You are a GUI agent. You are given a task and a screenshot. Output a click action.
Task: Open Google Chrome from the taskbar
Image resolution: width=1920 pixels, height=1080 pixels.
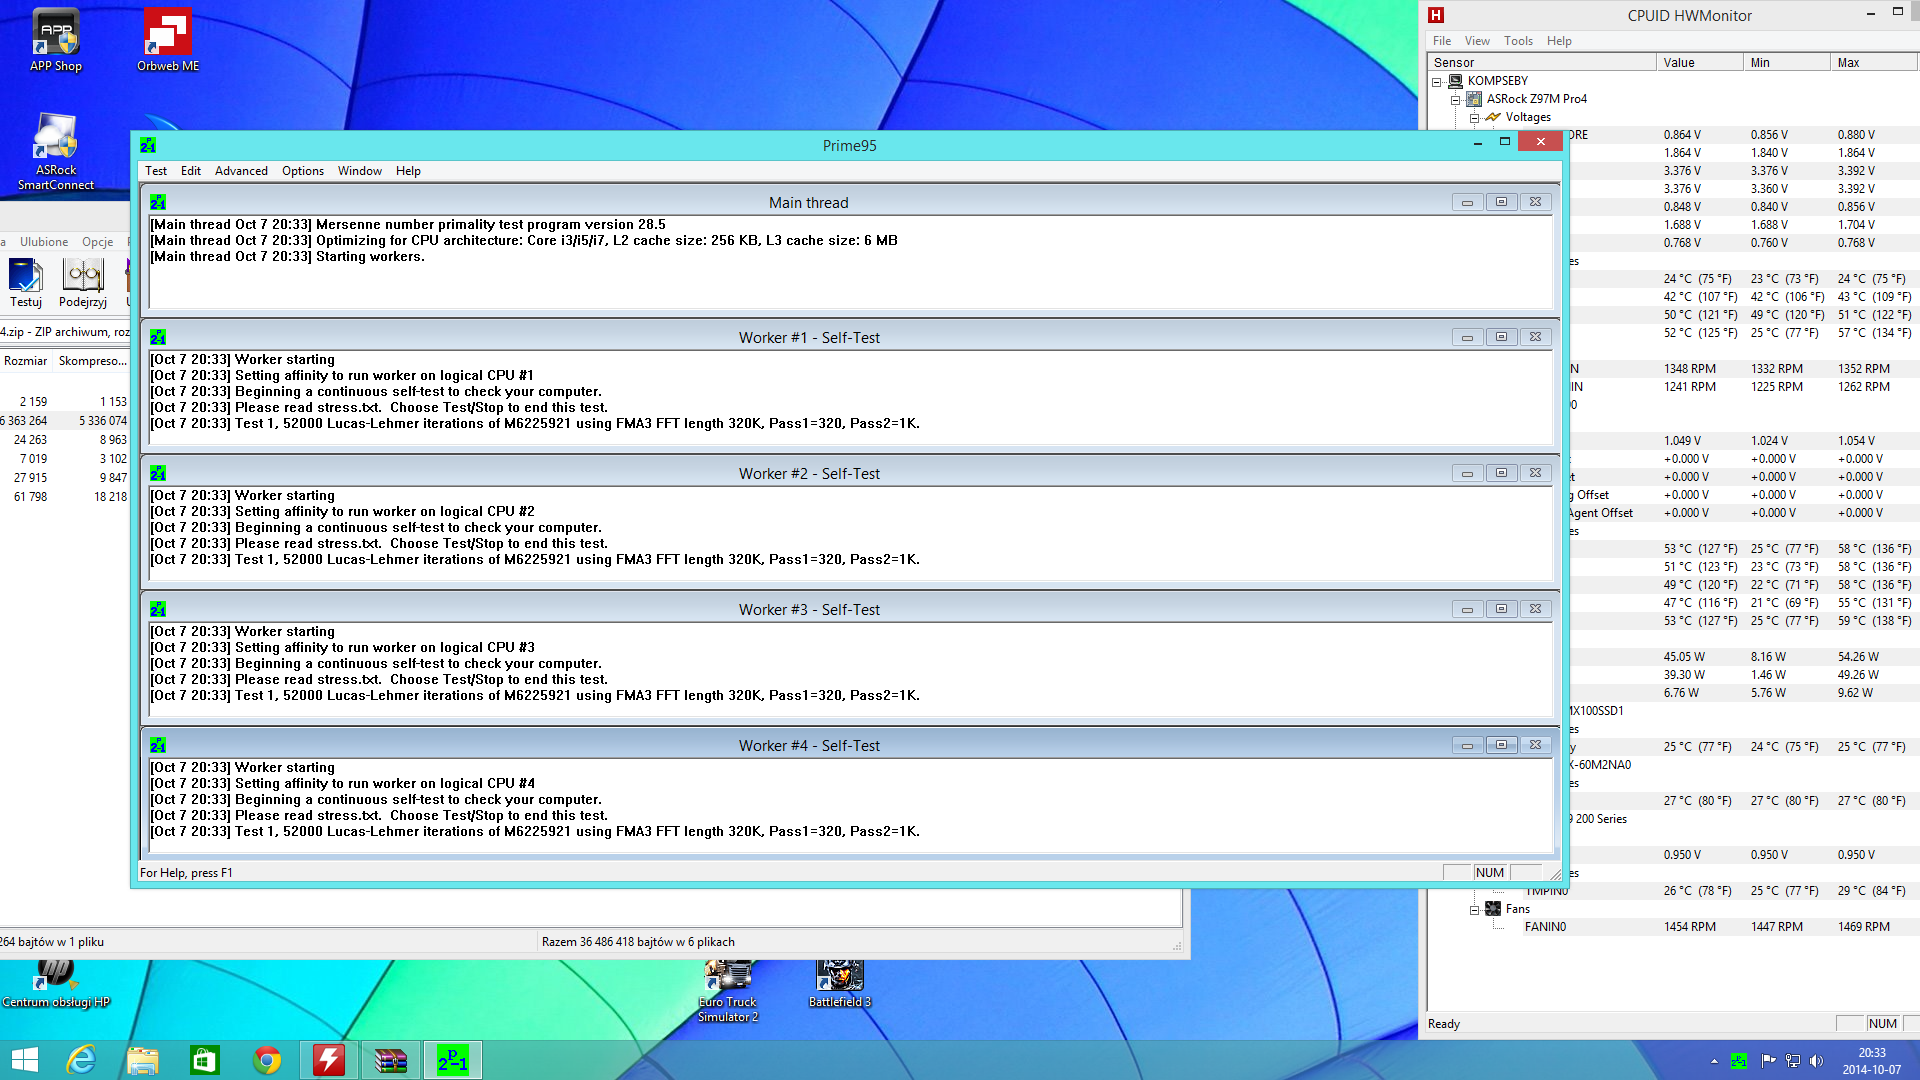click(x=267, y=1060)
